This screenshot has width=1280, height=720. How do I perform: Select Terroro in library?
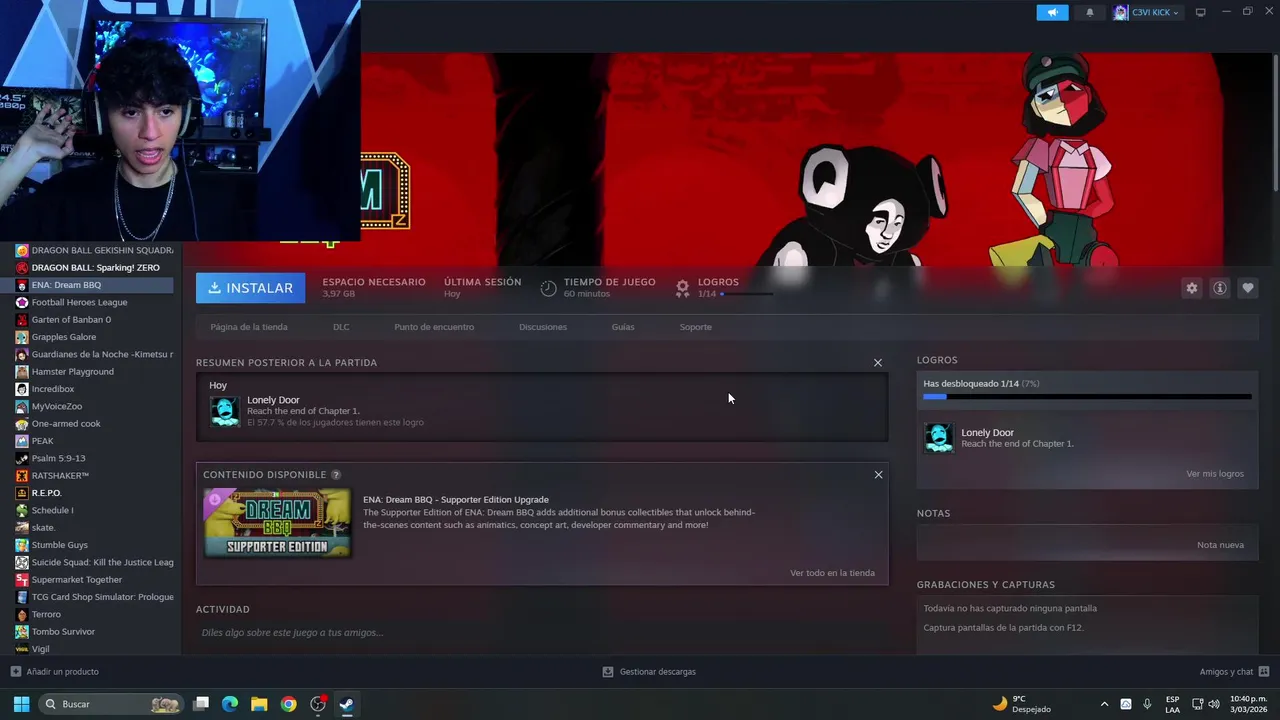(94, 614)
